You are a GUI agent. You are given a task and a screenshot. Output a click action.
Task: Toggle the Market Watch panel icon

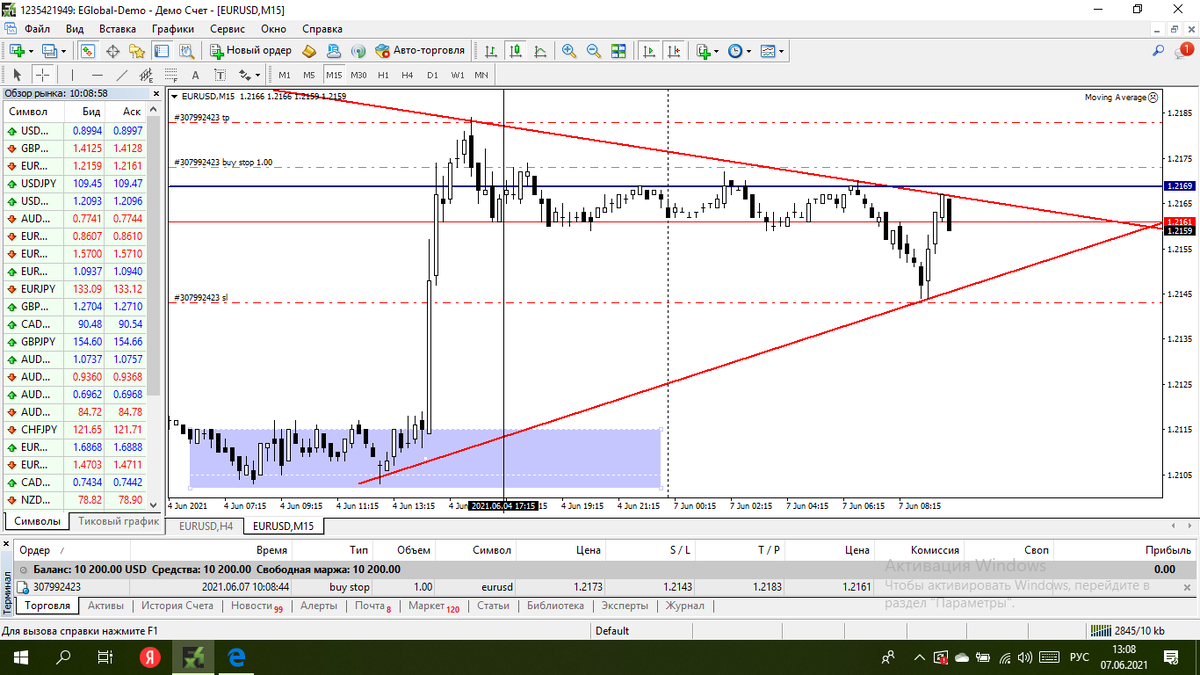pos(87,50)
